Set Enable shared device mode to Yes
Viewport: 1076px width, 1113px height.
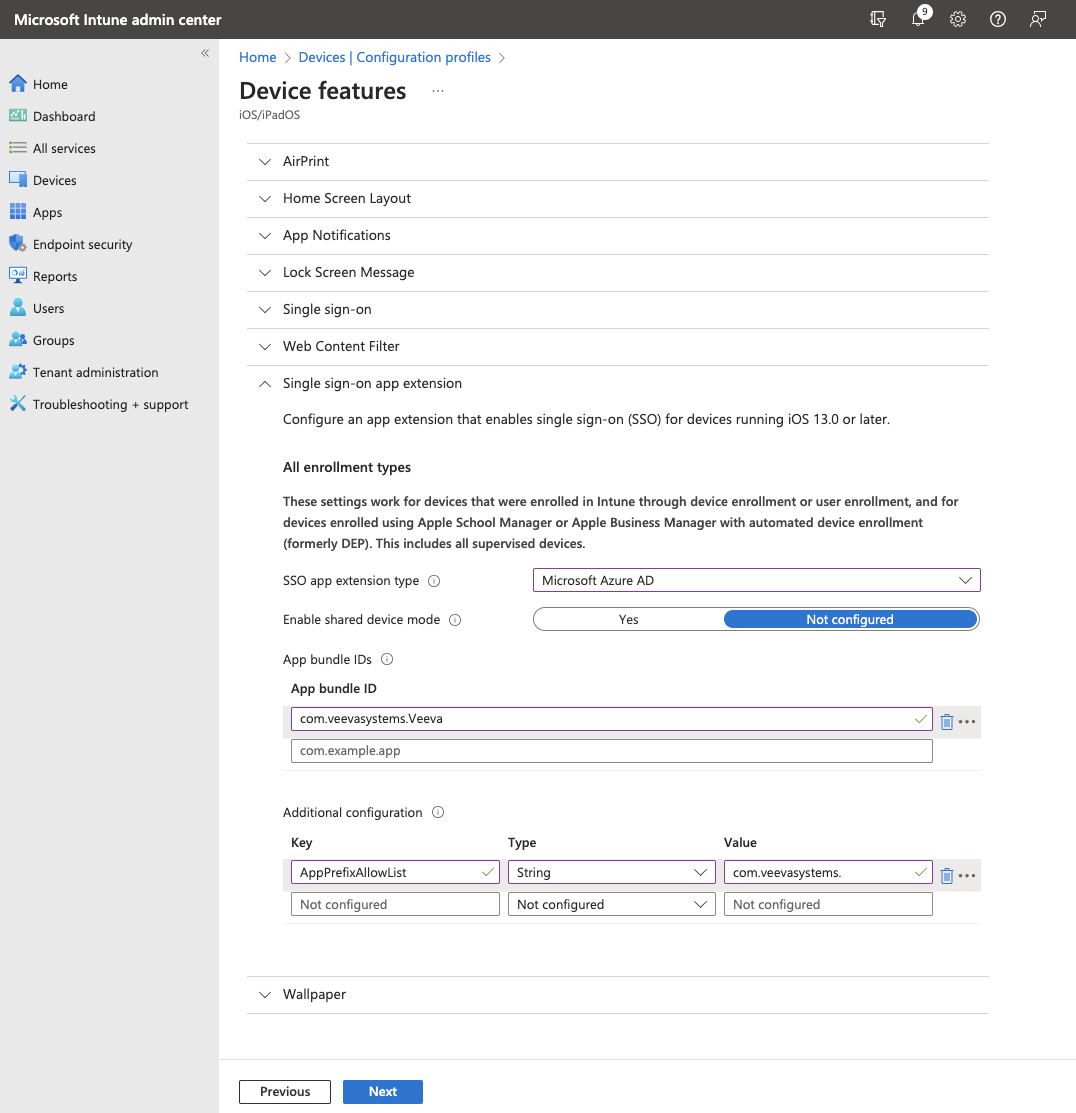628,620
